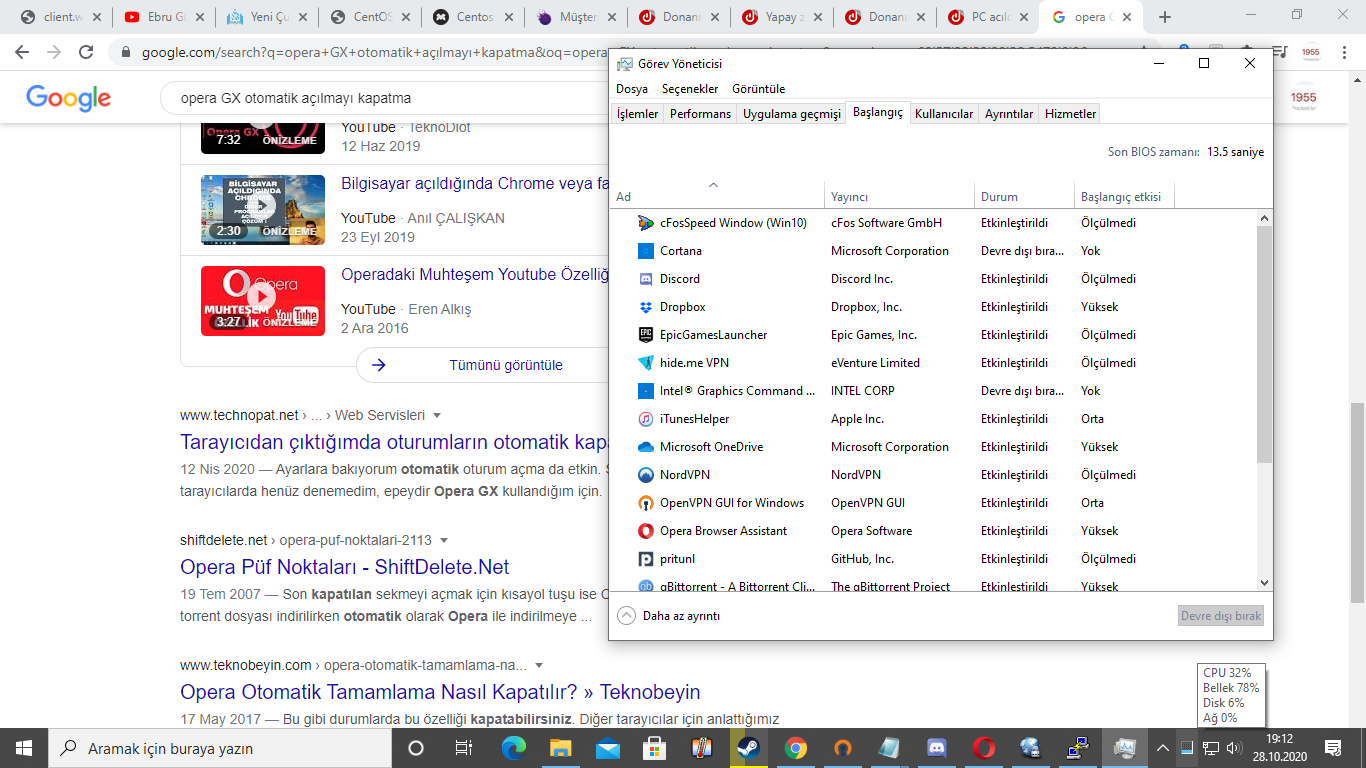Viewport: 1366px width, 768px height.
Task: Select Intel Graphics Command icon
Action: (646, 391)
